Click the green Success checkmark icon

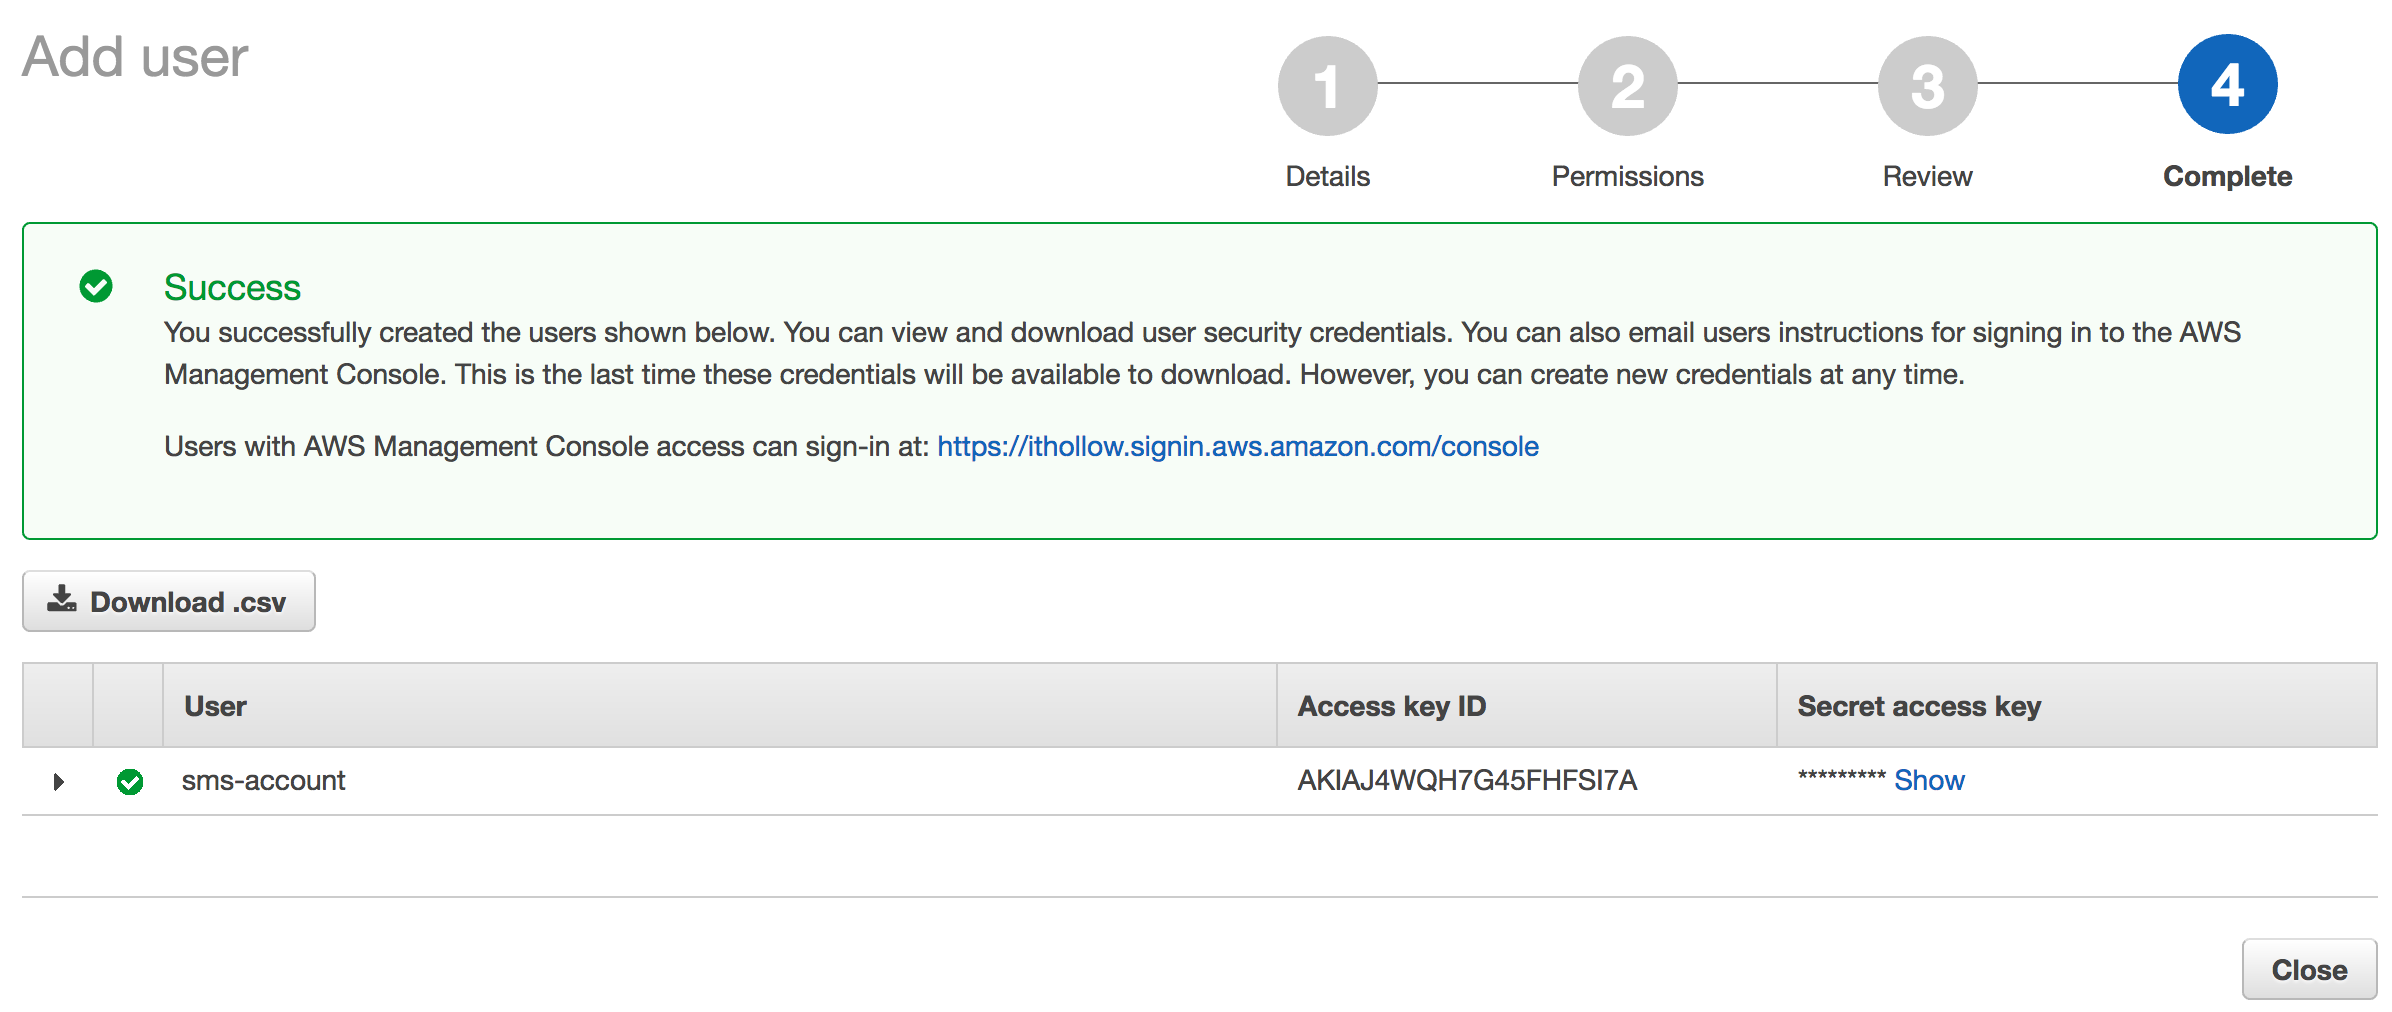tap(96, 287)
